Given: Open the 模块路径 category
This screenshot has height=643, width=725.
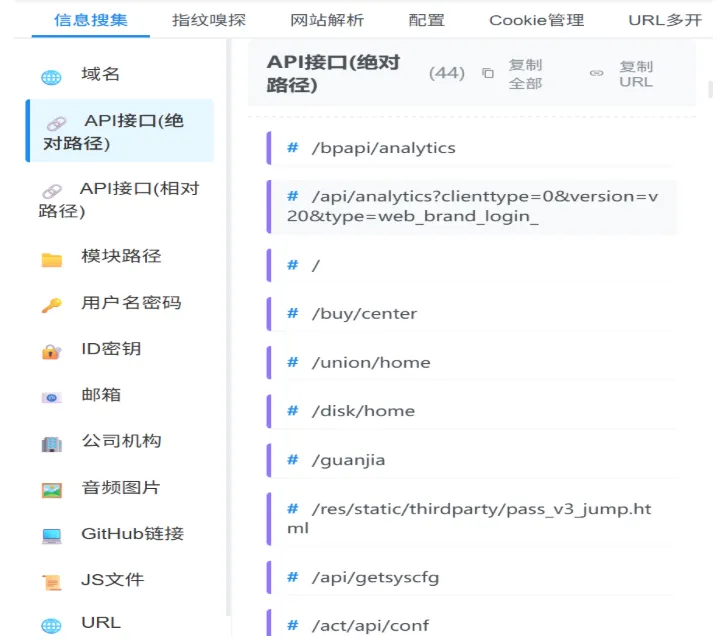Looking at the screenshot, I should click(121, 256).
